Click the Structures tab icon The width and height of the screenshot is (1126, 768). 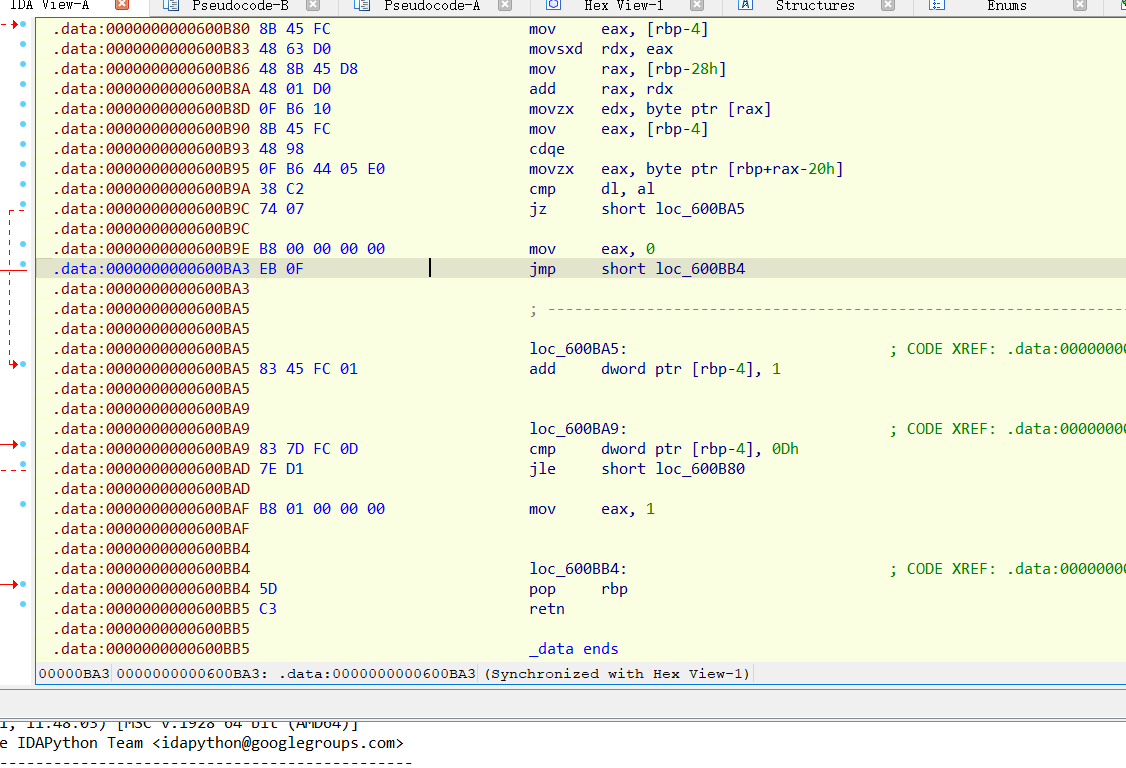745,5
